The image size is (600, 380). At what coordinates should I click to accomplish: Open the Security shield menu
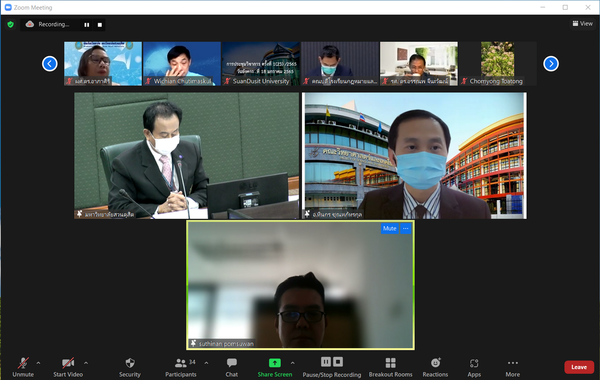click(x=130, y=367)
